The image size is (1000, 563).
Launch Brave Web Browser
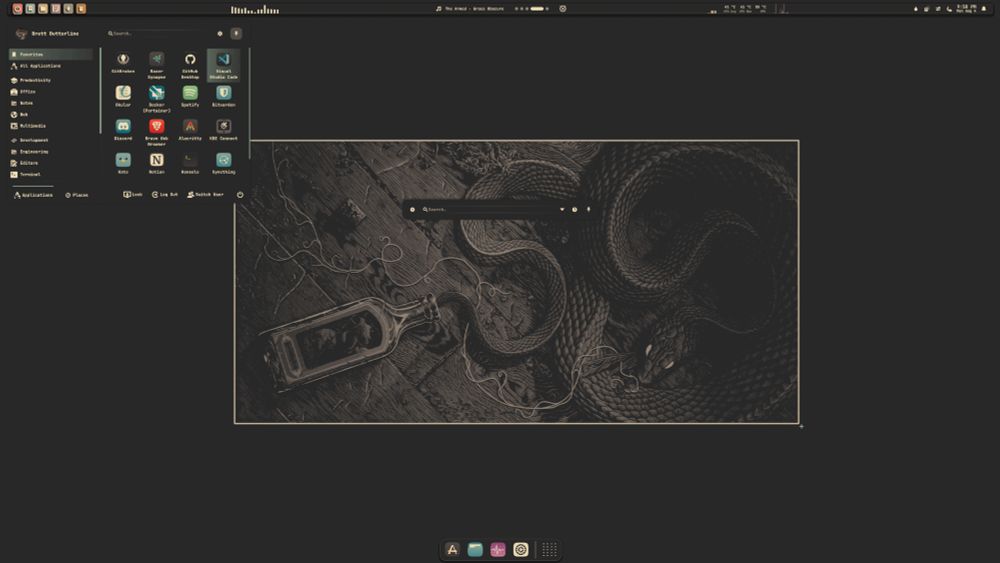(x=157, y=127)
